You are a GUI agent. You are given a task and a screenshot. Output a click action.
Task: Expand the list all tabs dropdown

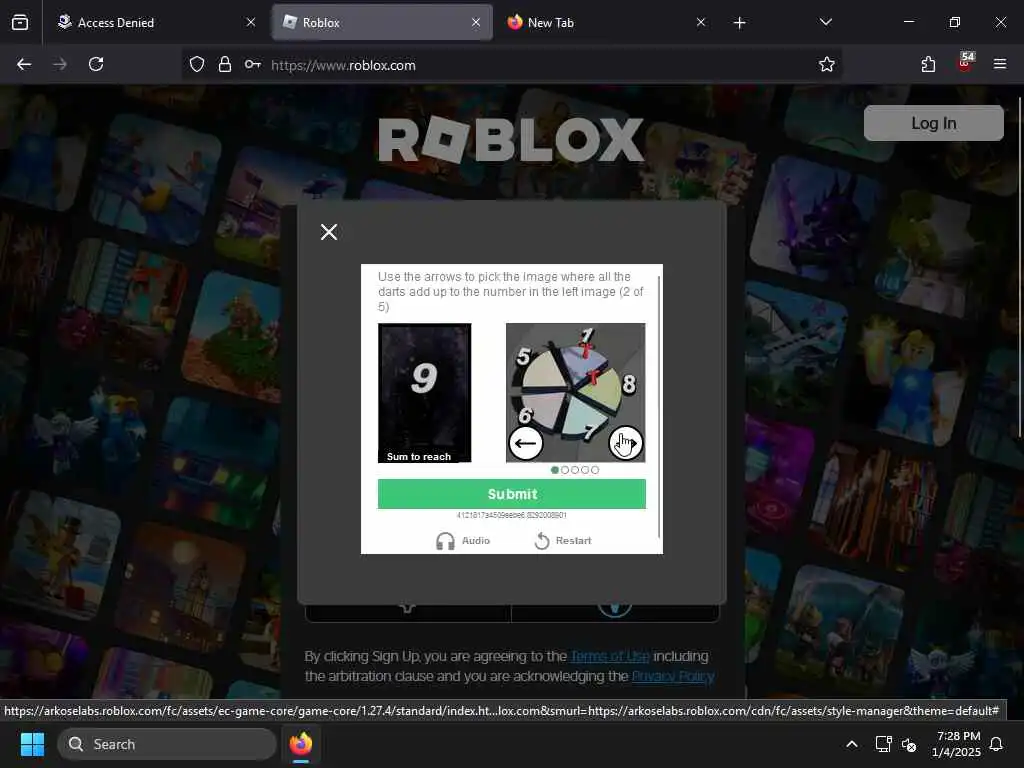pyautogui.click(x=825, y=22)
